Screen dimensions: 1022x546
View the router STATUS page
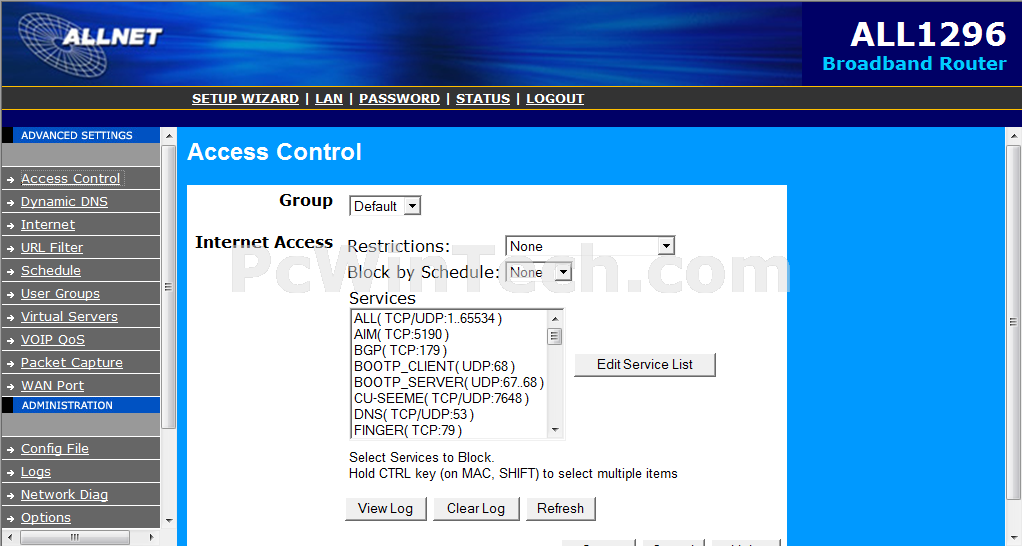(483, 98)
